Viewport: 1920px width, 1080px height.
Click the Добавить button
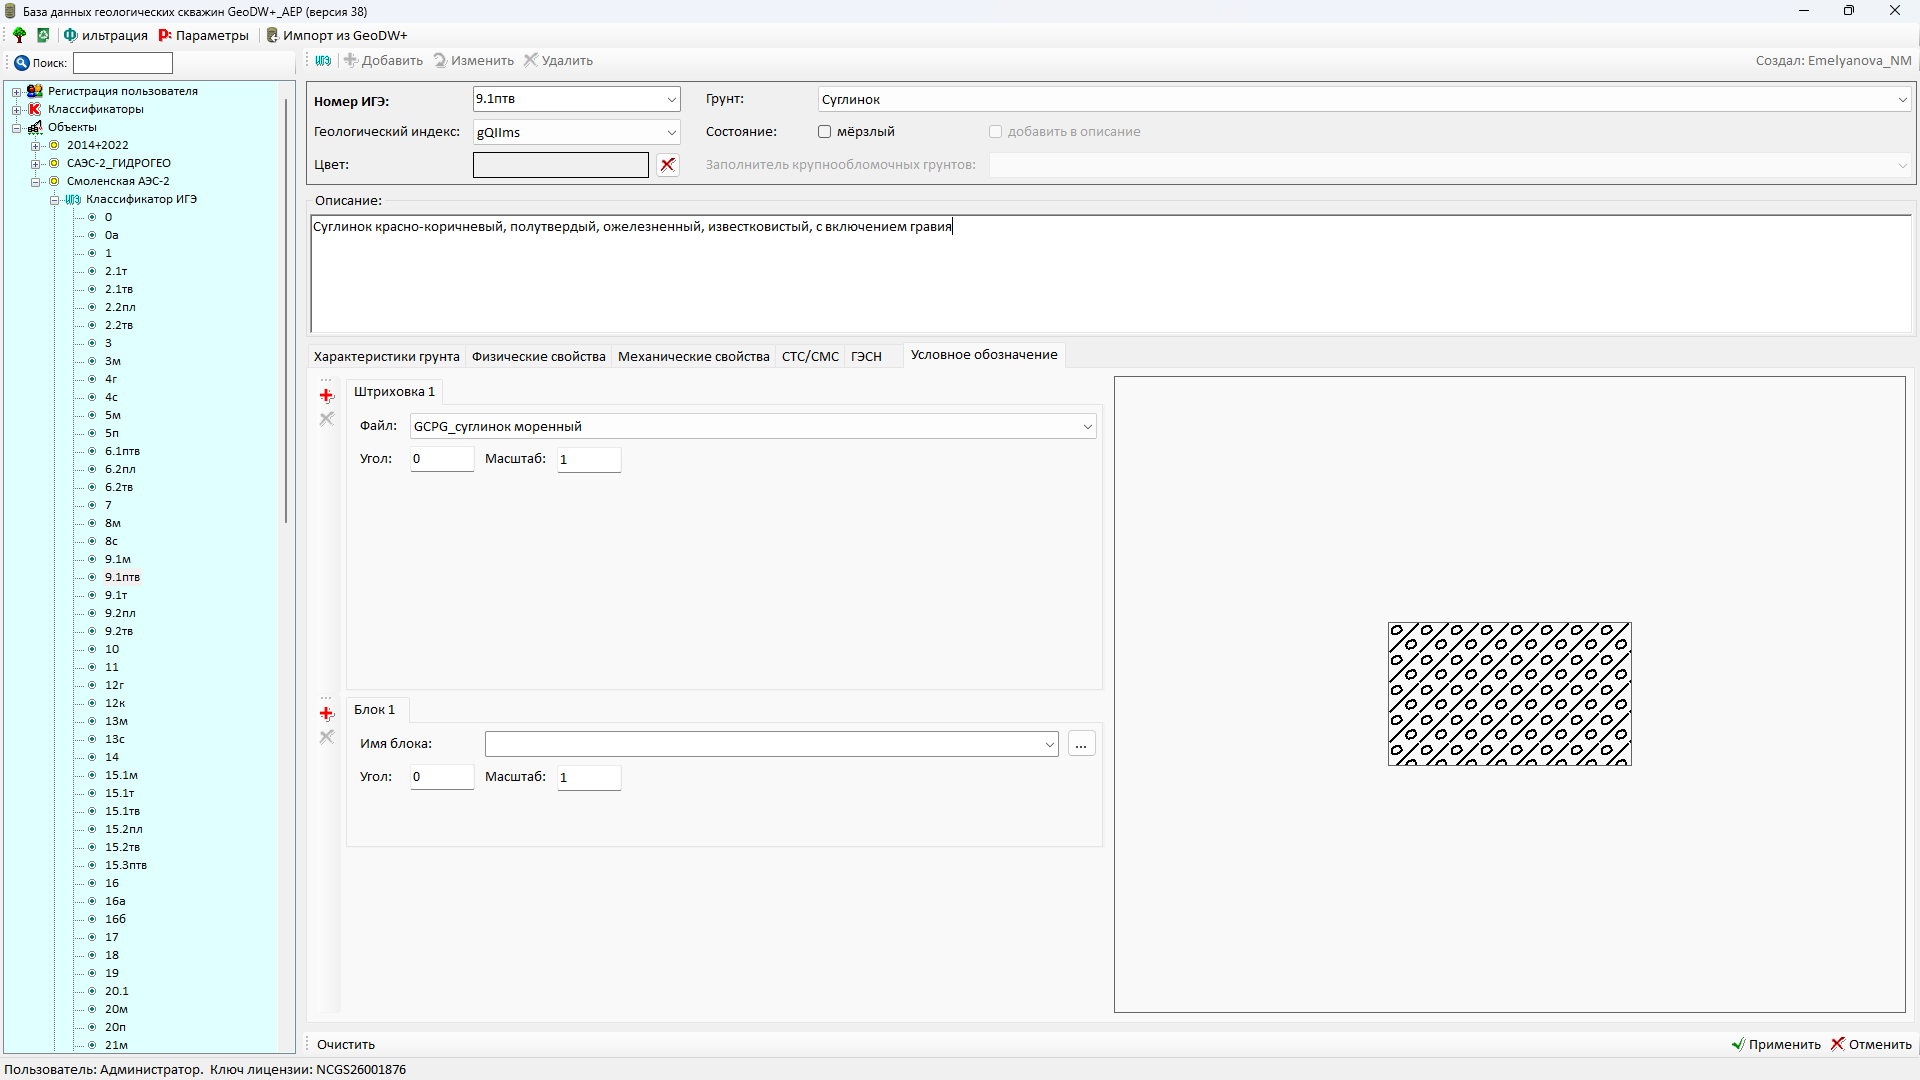click(383, 61)
